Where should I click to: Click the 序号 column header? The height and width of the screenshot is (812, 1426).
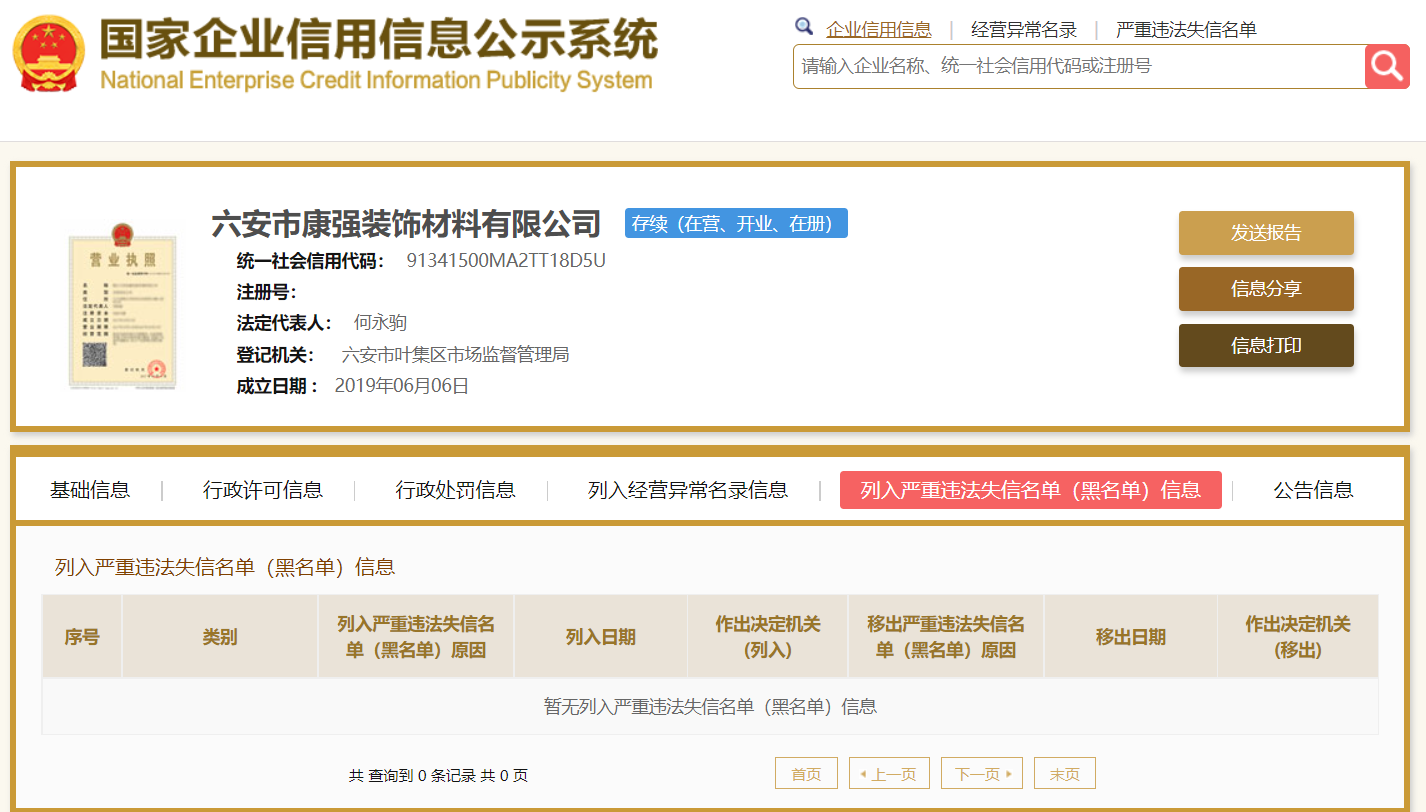(82, 637)
